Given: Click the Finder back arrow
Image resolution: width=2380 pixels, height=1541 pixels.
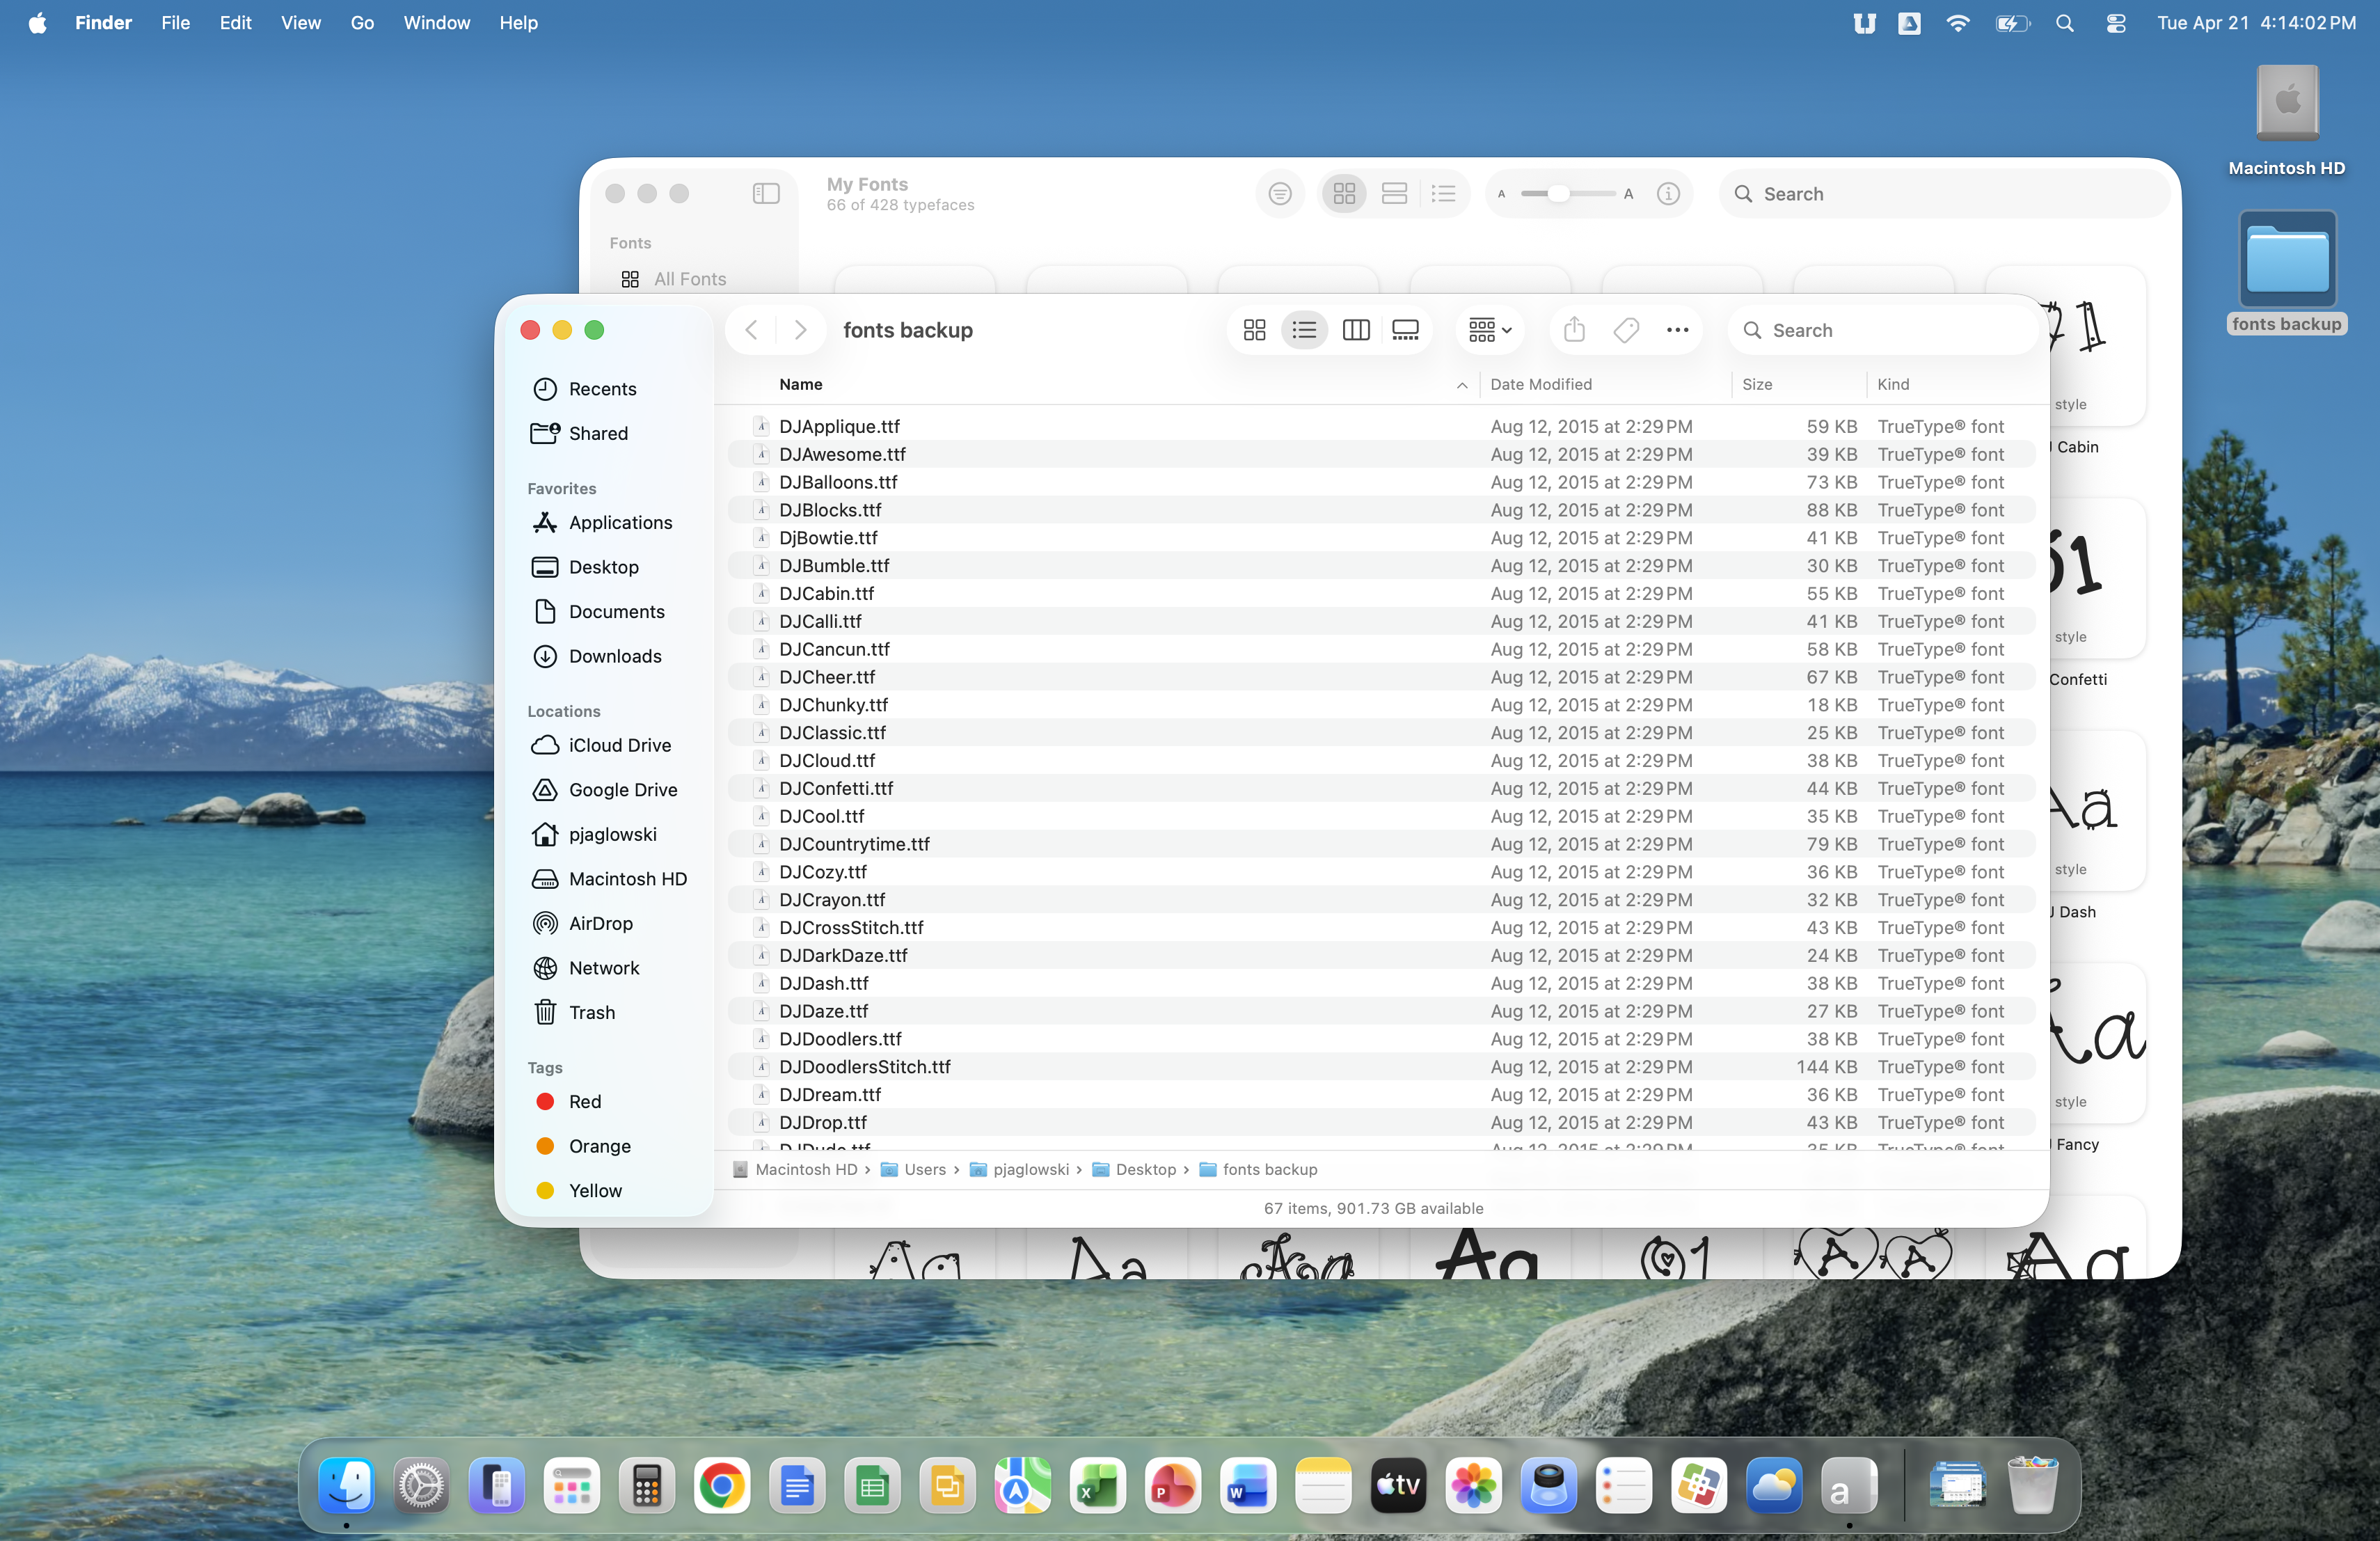Looking at the screenshot, I should point(752,330).
